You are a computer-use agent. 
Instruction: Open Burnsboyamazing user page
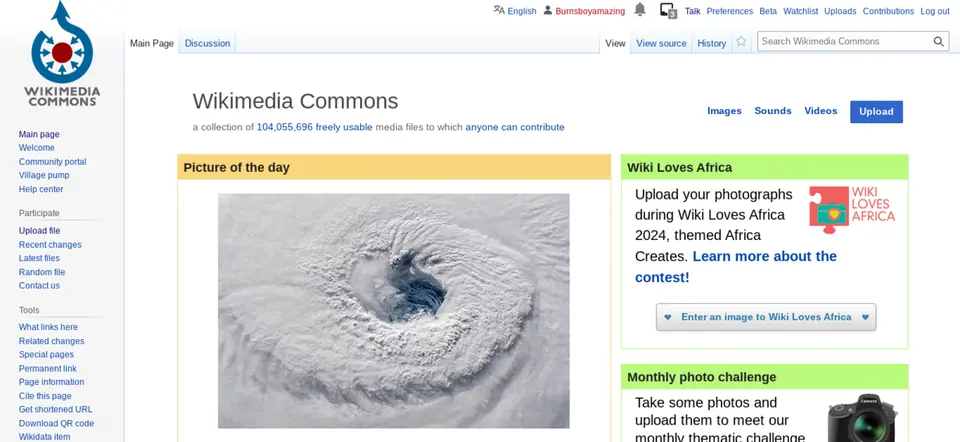click(590, 11)
